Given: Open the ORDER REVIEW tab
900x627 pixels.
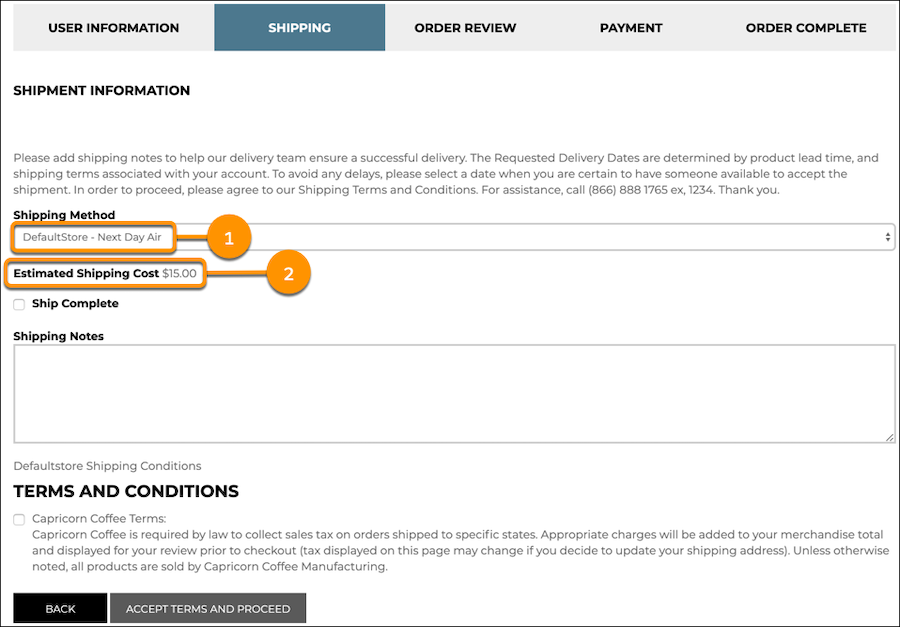Looking at the screenshot, I should coord(465,27).
